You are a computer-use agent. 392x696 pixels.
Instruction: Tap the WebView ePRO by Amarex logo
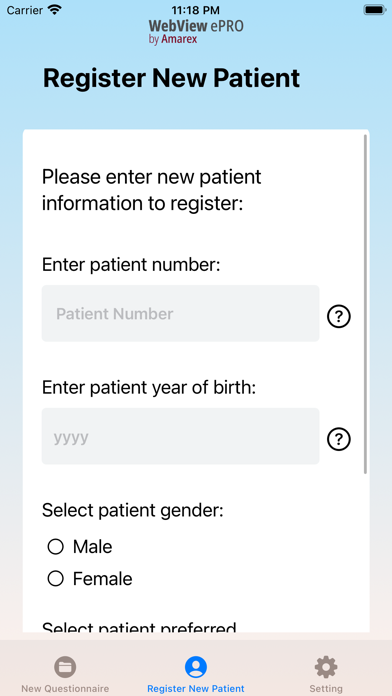coord(196,31)
